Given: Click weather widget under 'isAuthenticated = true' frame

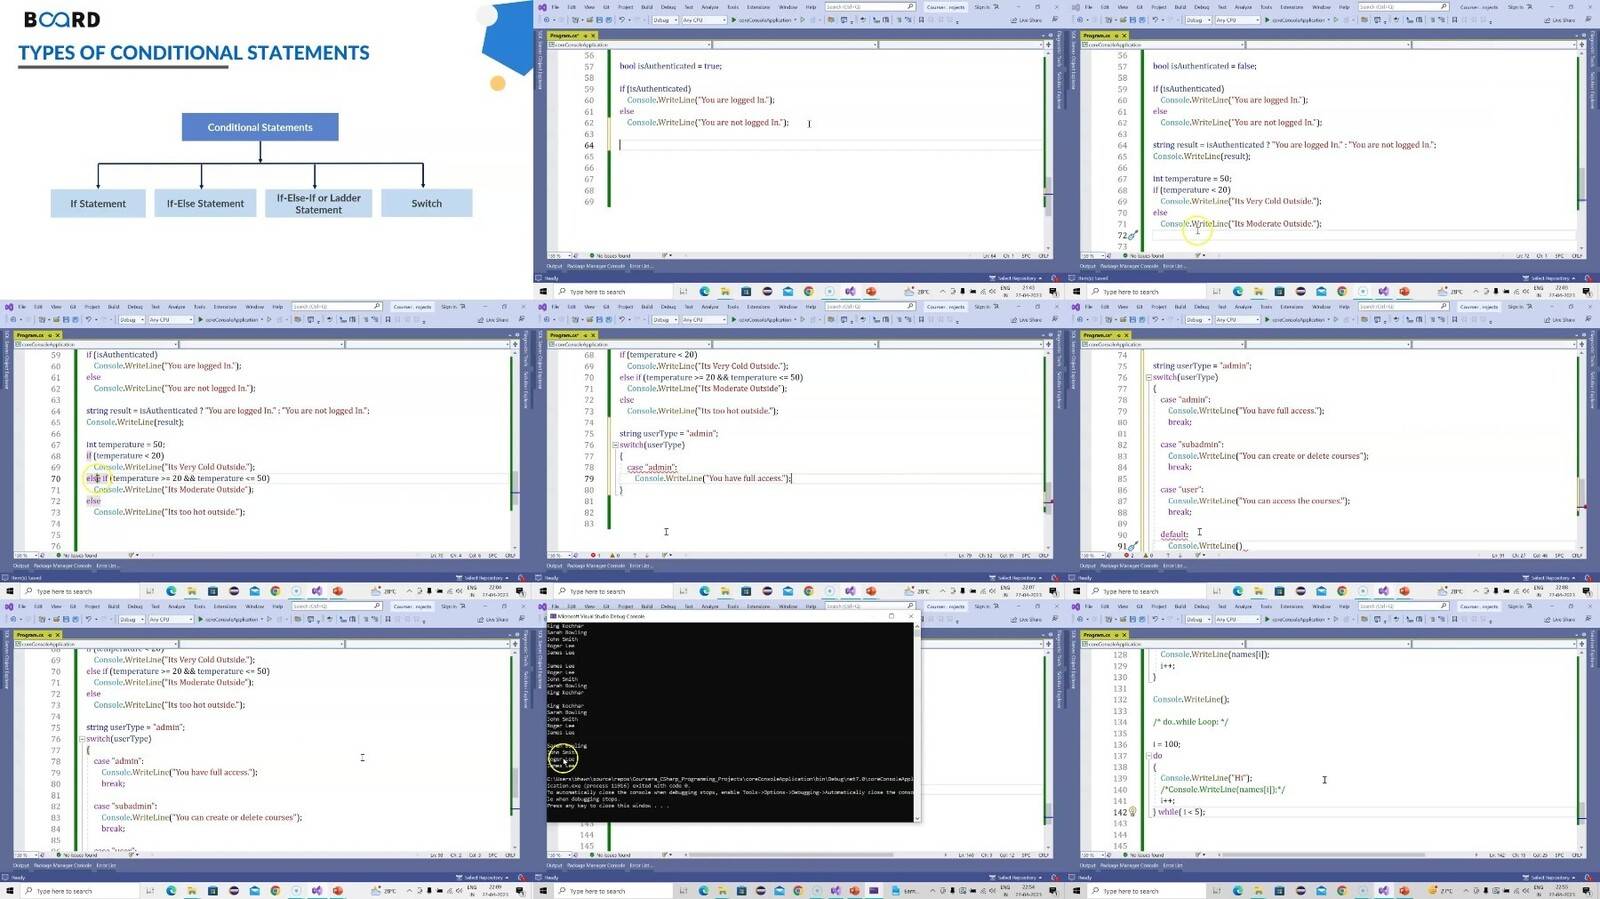Looking at the screenshot, I should (x=916, y=292).
